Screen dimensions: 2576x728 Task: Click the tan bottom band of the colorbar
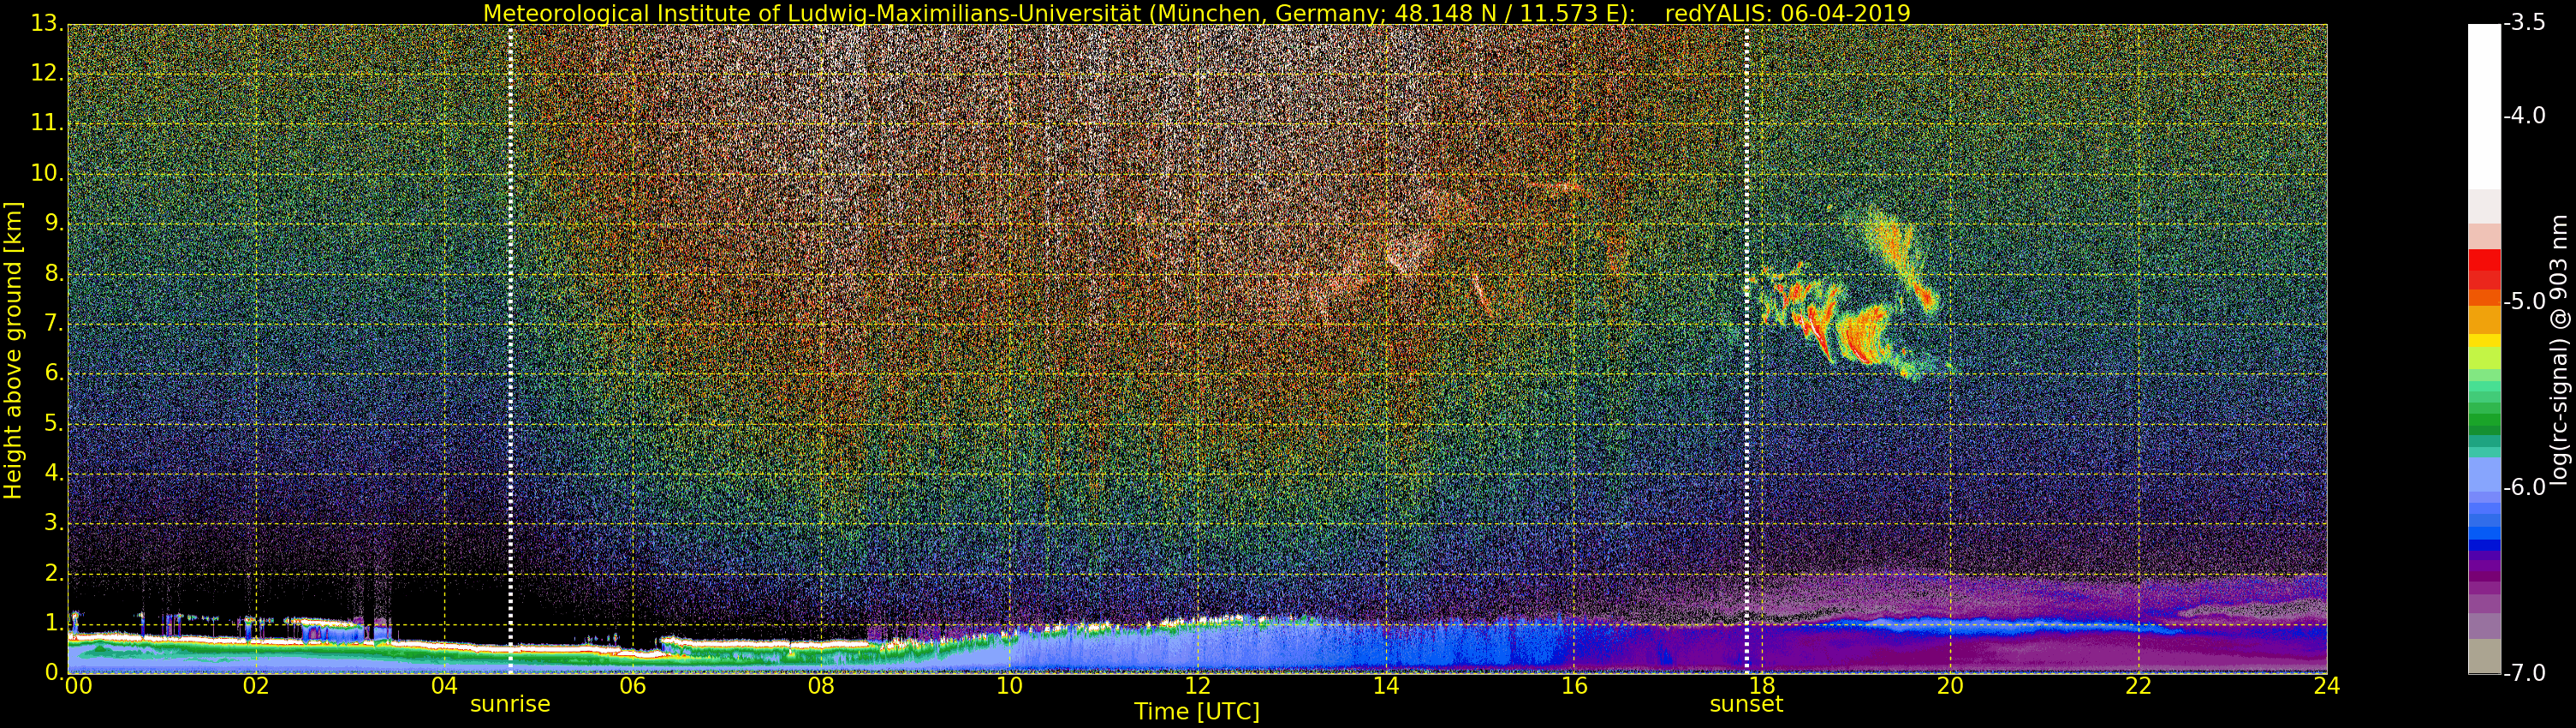click(2484, 656)
